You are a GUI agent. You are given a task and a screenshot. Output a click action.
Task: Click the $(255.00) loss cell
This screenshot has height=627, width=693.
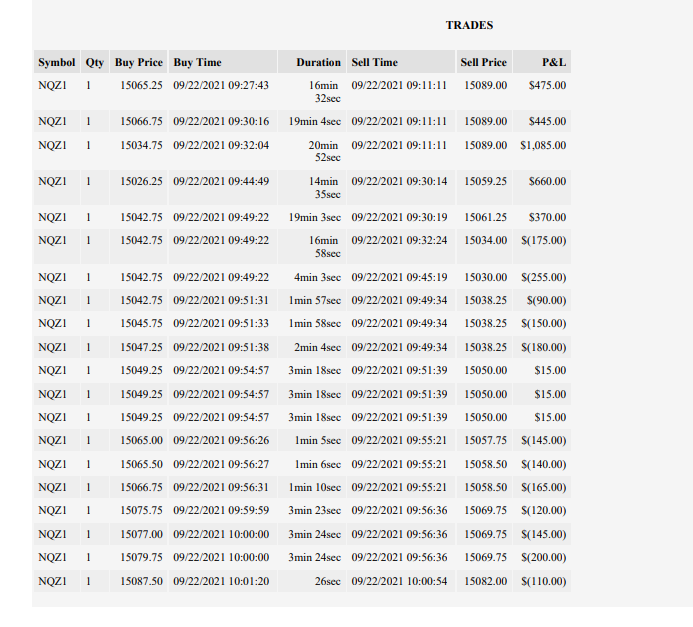(542, 277)
